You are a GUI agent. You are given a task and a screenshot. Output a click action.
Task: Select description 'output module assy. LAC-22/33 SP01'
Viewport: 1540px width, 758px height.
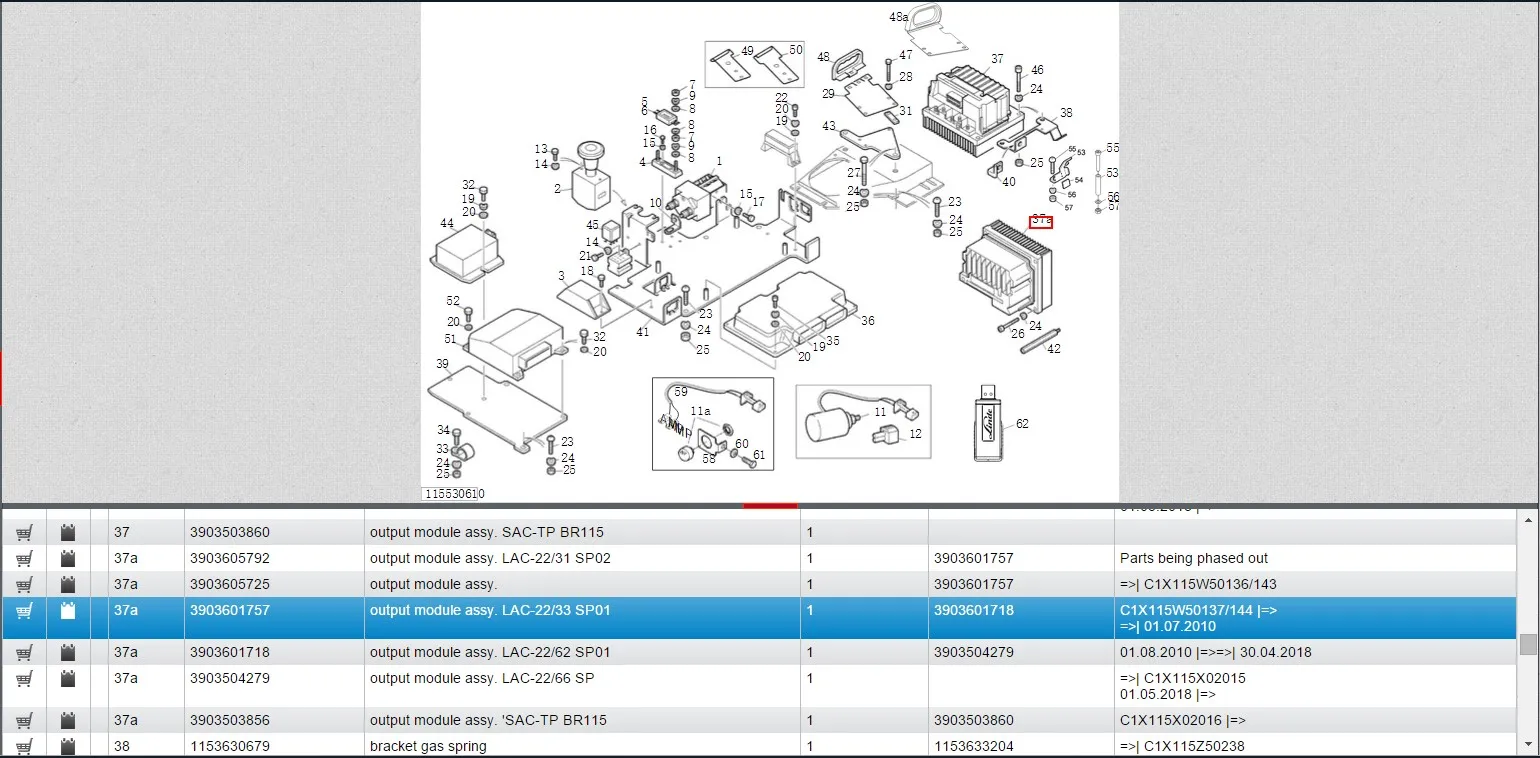pyautogui.click(x=490, y=611)
